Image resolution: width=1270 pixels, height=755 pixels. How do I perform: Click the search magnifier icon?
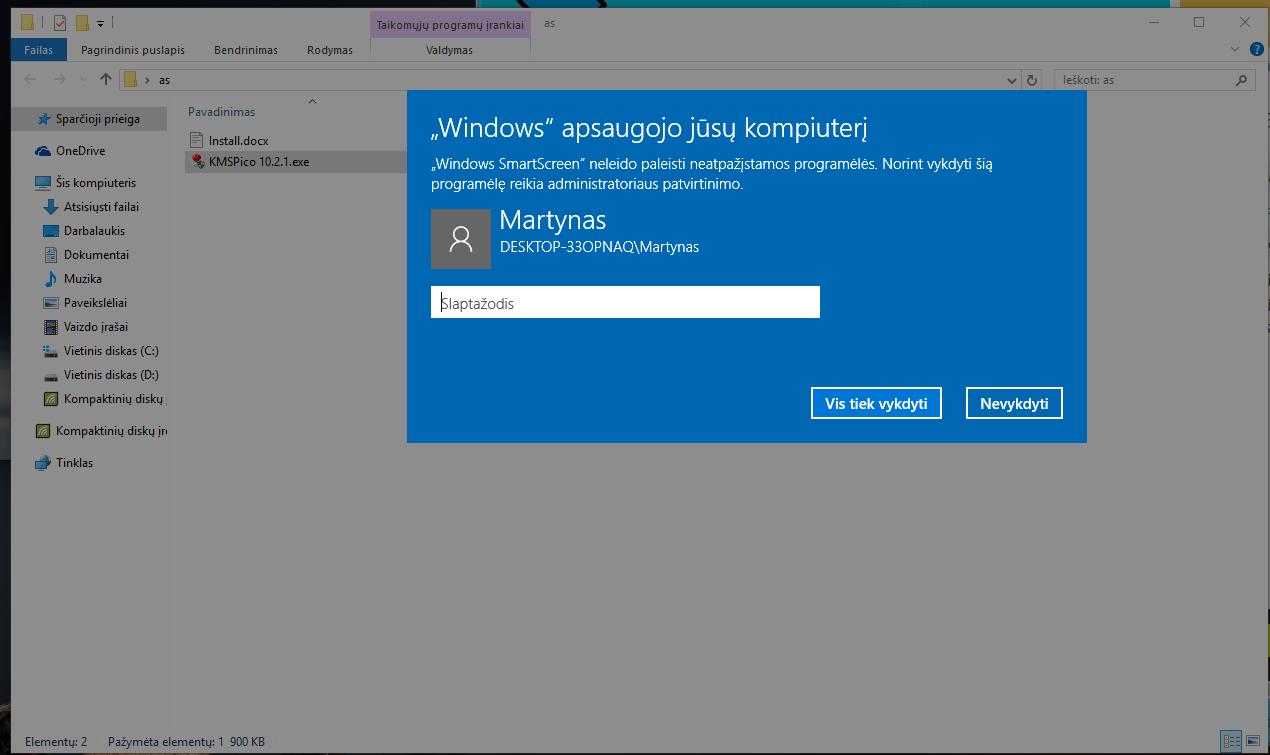click(x=1242, y=80)
